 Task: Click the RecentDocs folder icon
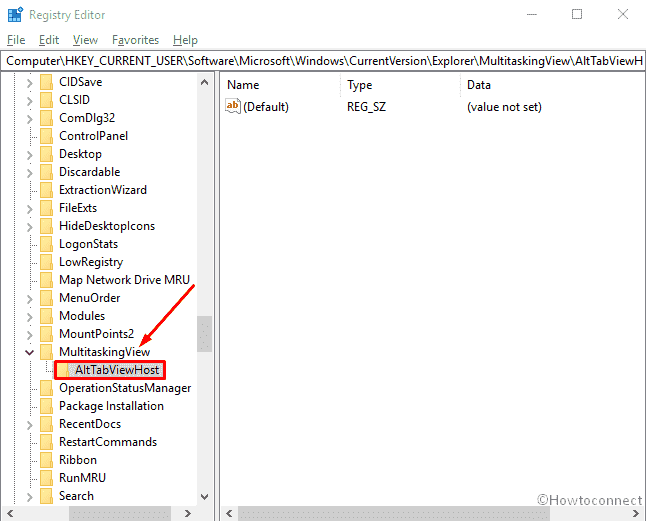pos(47,424)
